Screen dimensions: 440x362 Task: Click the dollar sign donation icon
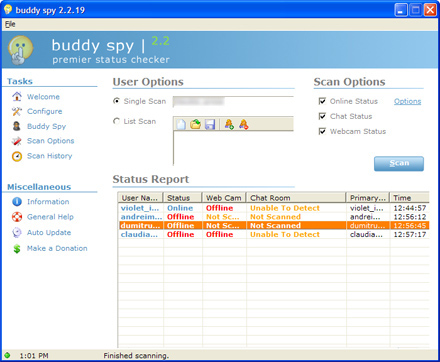(17, 248)
